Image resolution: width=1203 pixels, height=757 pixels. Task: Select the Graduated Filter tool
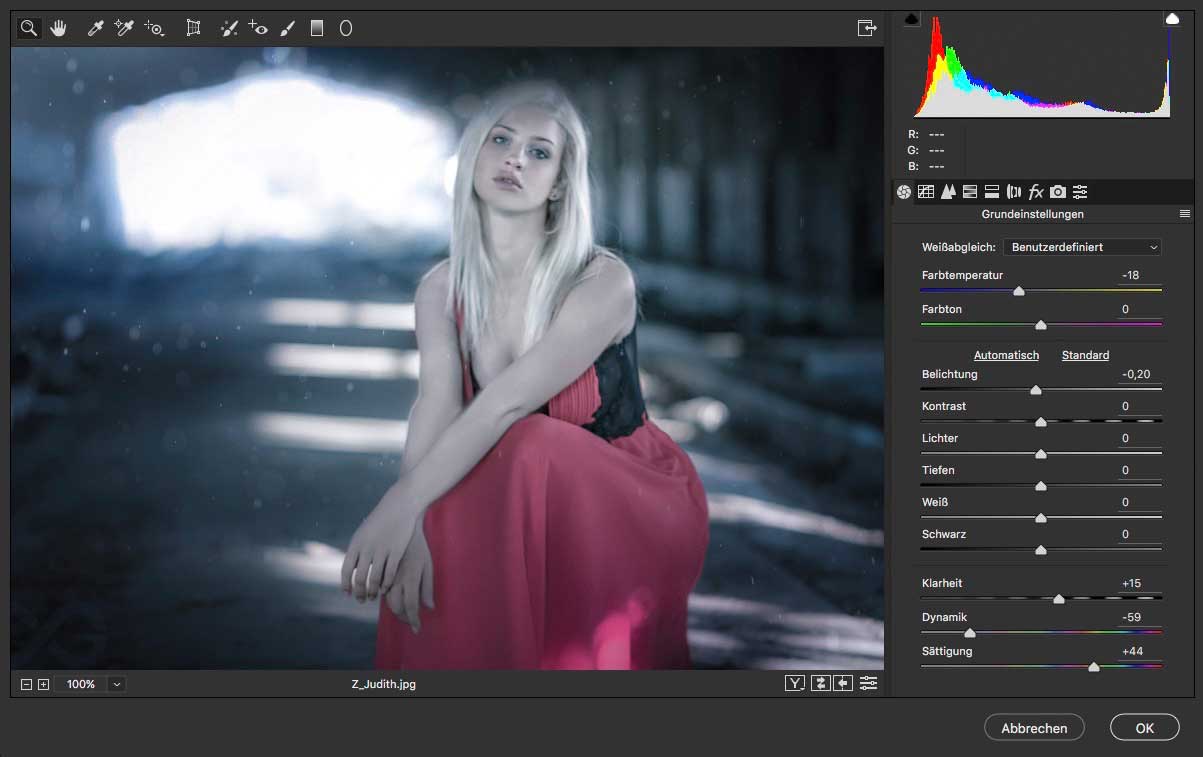click(x=317, y=28)
